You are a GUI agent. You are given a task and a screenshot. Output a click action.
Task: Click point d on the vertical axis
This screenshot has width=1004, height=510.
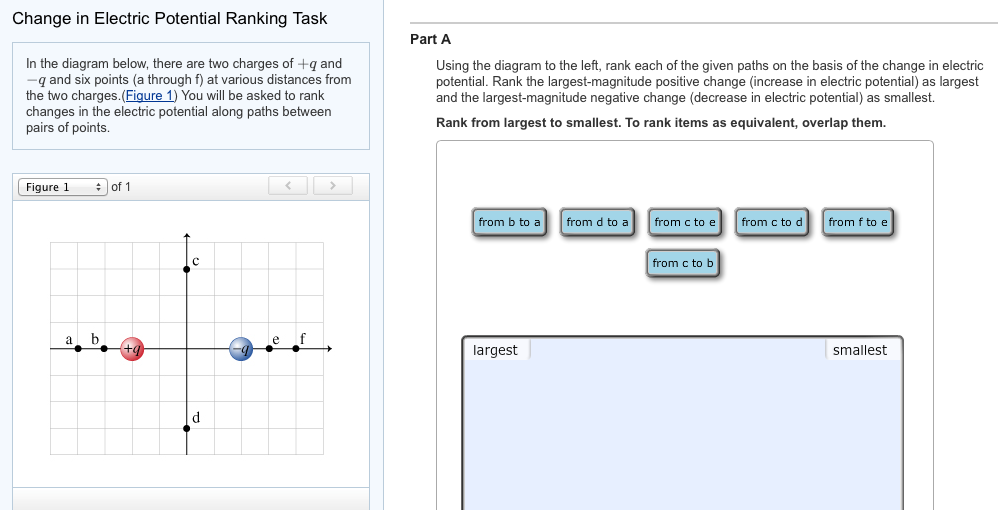coord(186,428)
